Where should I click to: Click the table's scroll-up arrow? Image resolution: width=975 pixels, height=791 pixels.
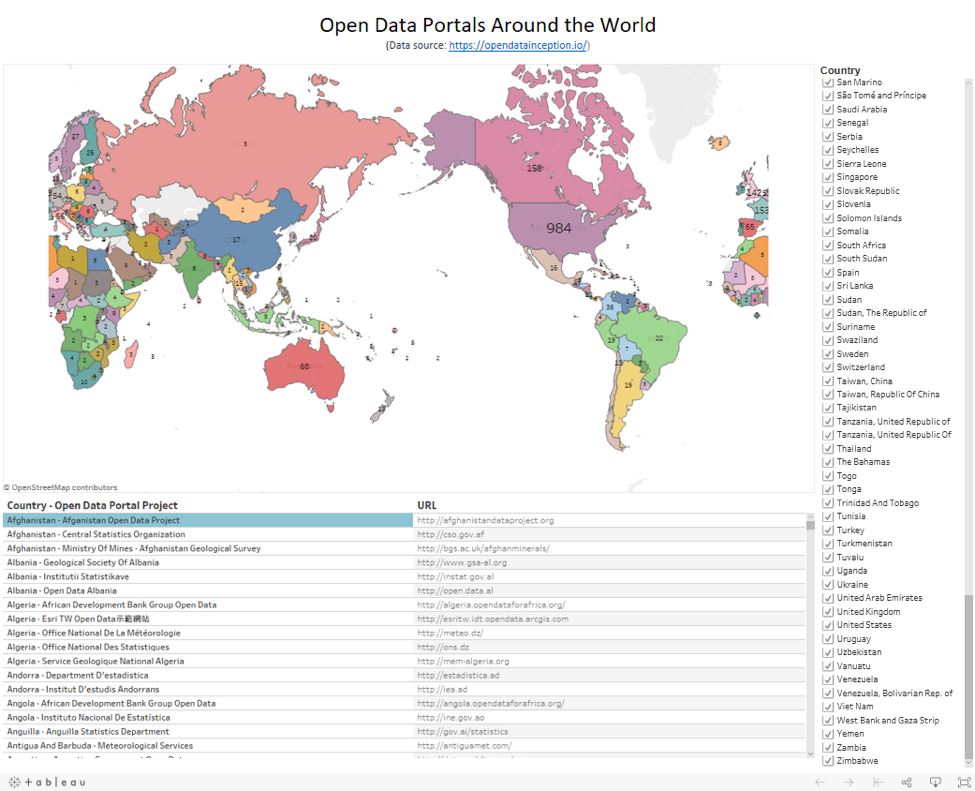pos(811,517)
